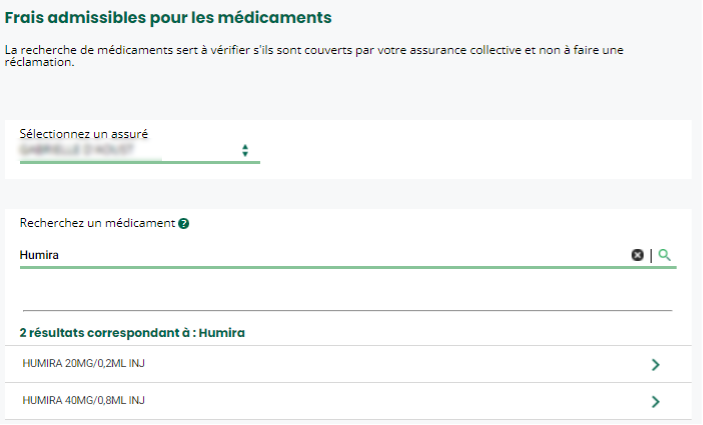Image resolution: width=703 pixels, height=425 pixels.
Task: Click the green underline below the insured dropdown
Action: point(139,161)
